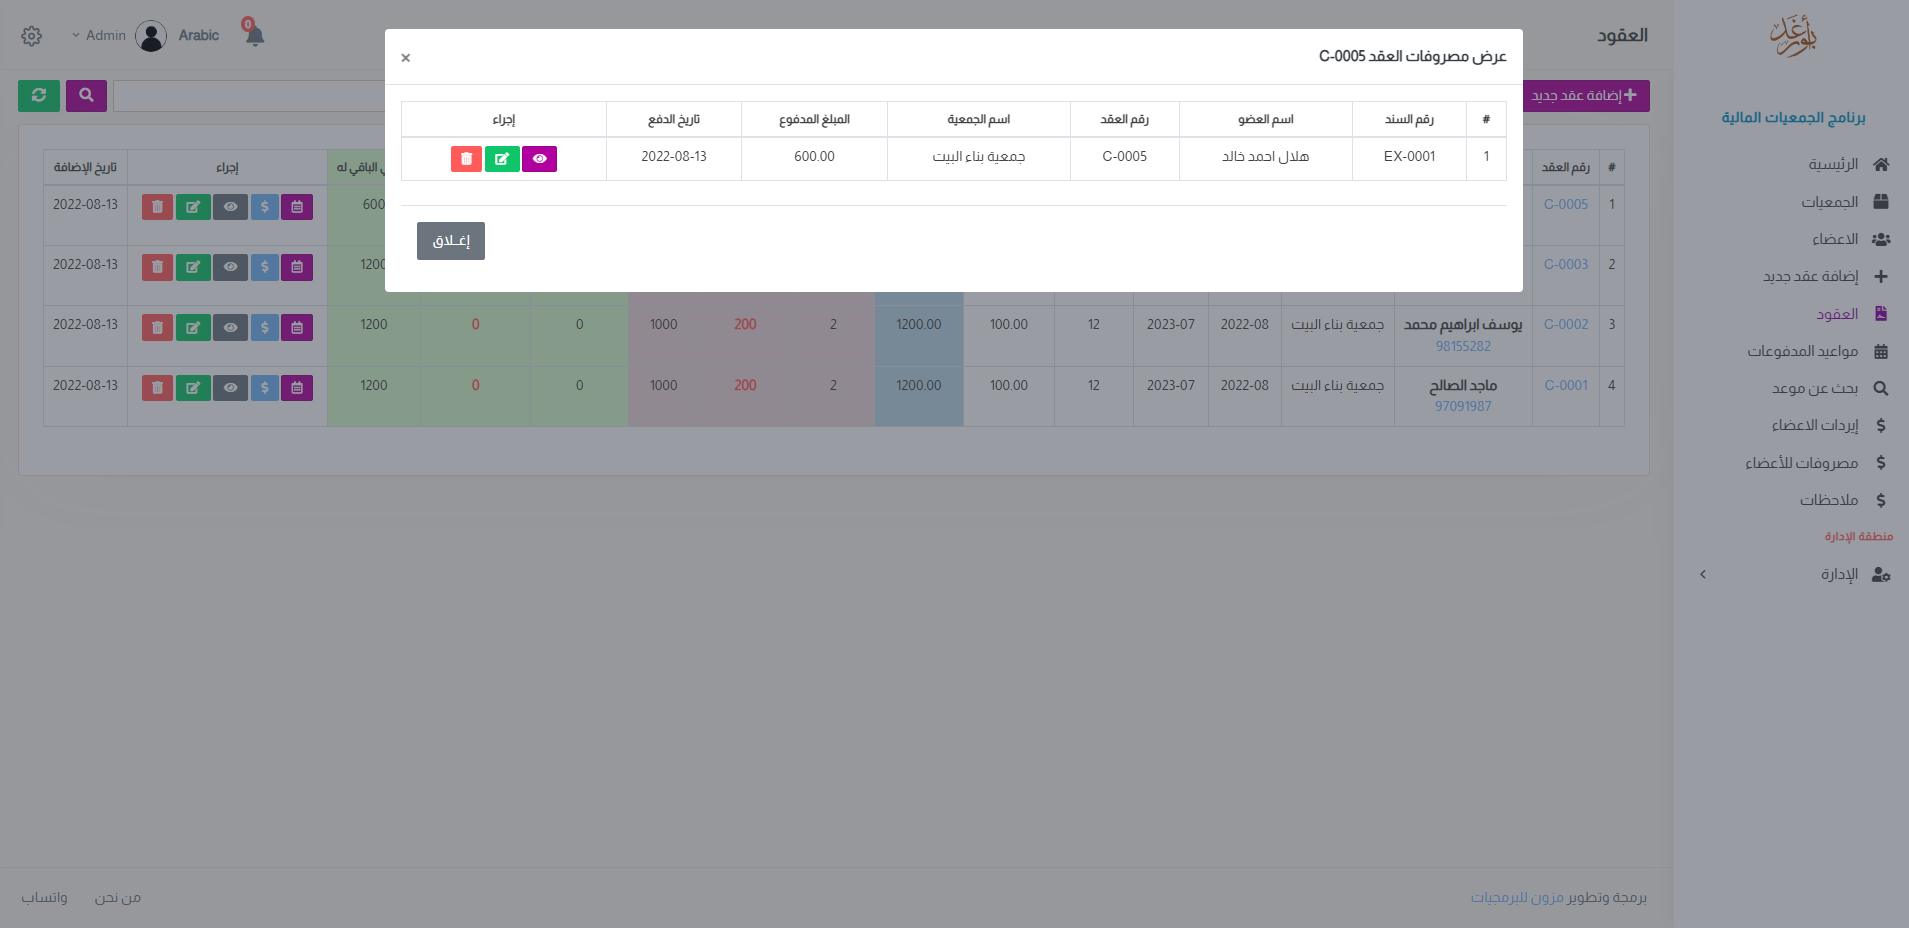Switch language via Arabic selector
Viewport: 1909px width, 928px height.
198,36
